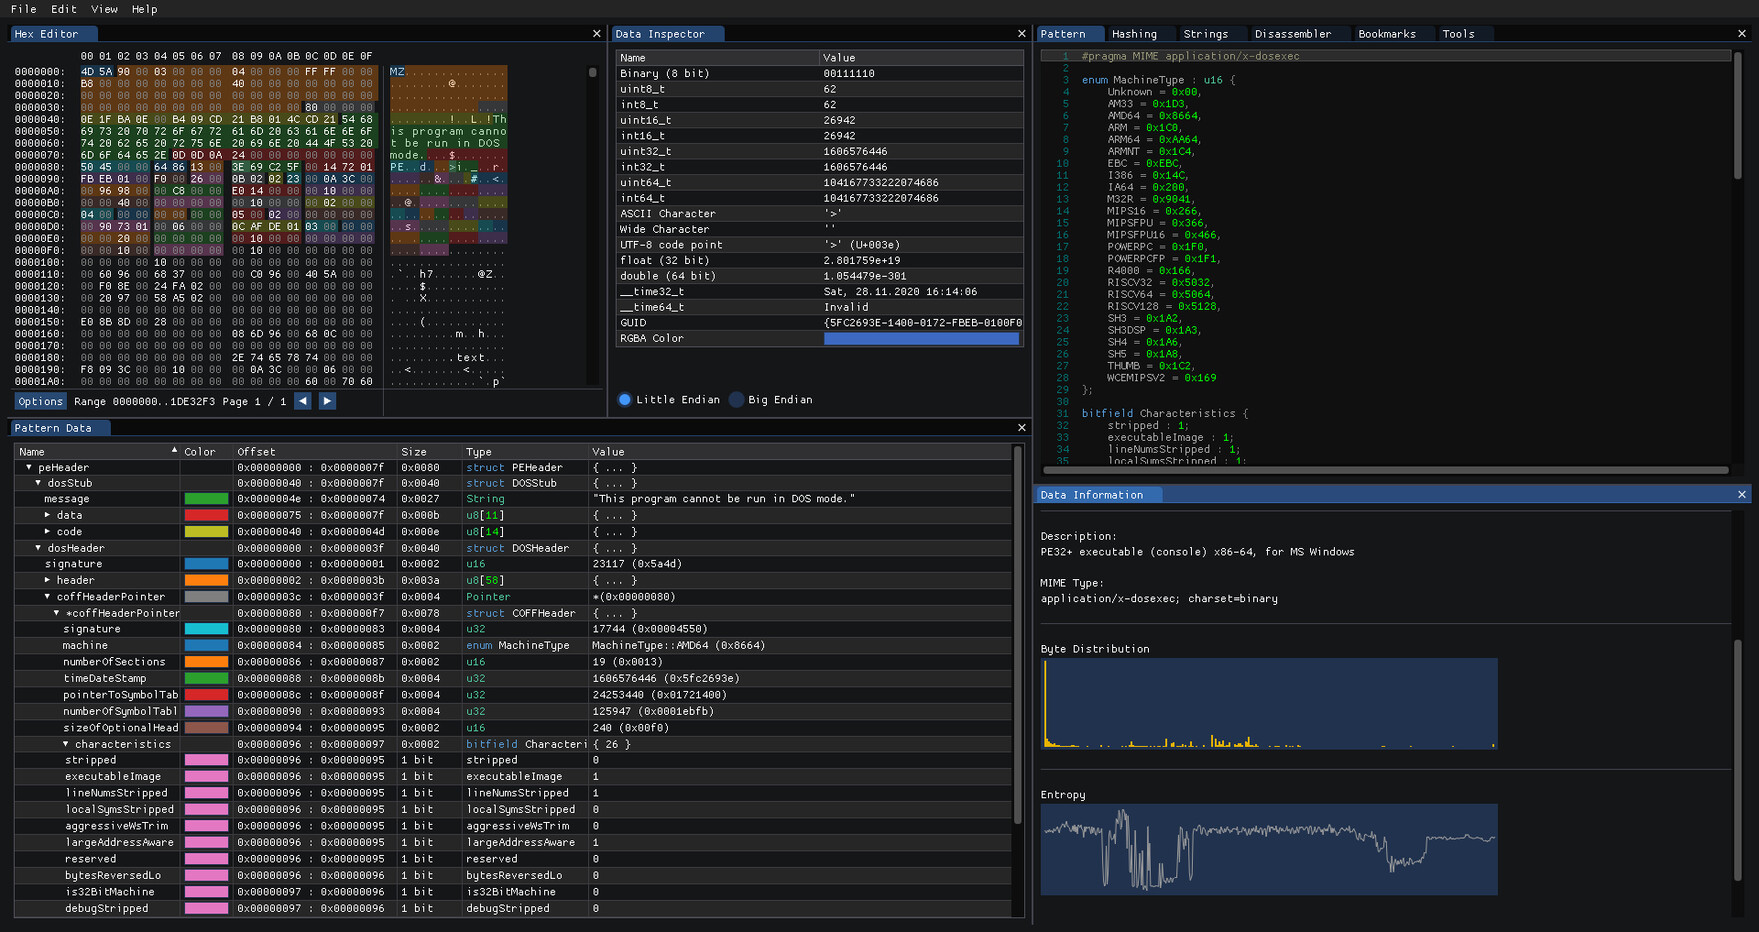Collapse the characteristics bitfield node

click(x=66, y=744)
